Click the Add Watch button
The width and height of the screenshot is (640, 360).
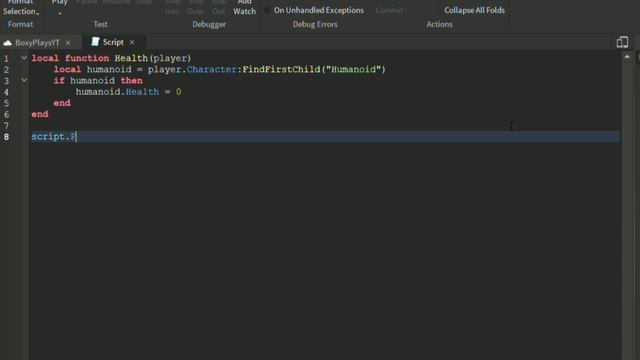click(x=244, y=7)
